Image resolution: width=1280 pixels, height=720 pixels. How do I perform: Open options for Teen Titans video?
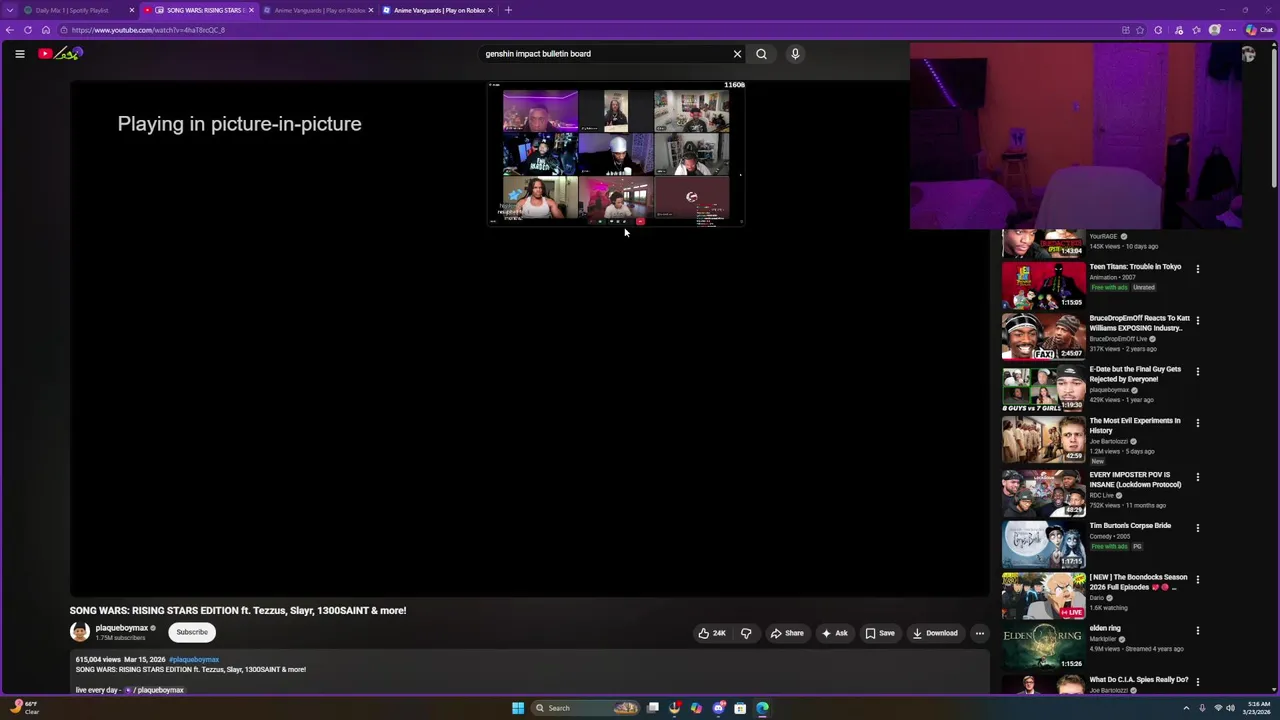point(1197,269)
